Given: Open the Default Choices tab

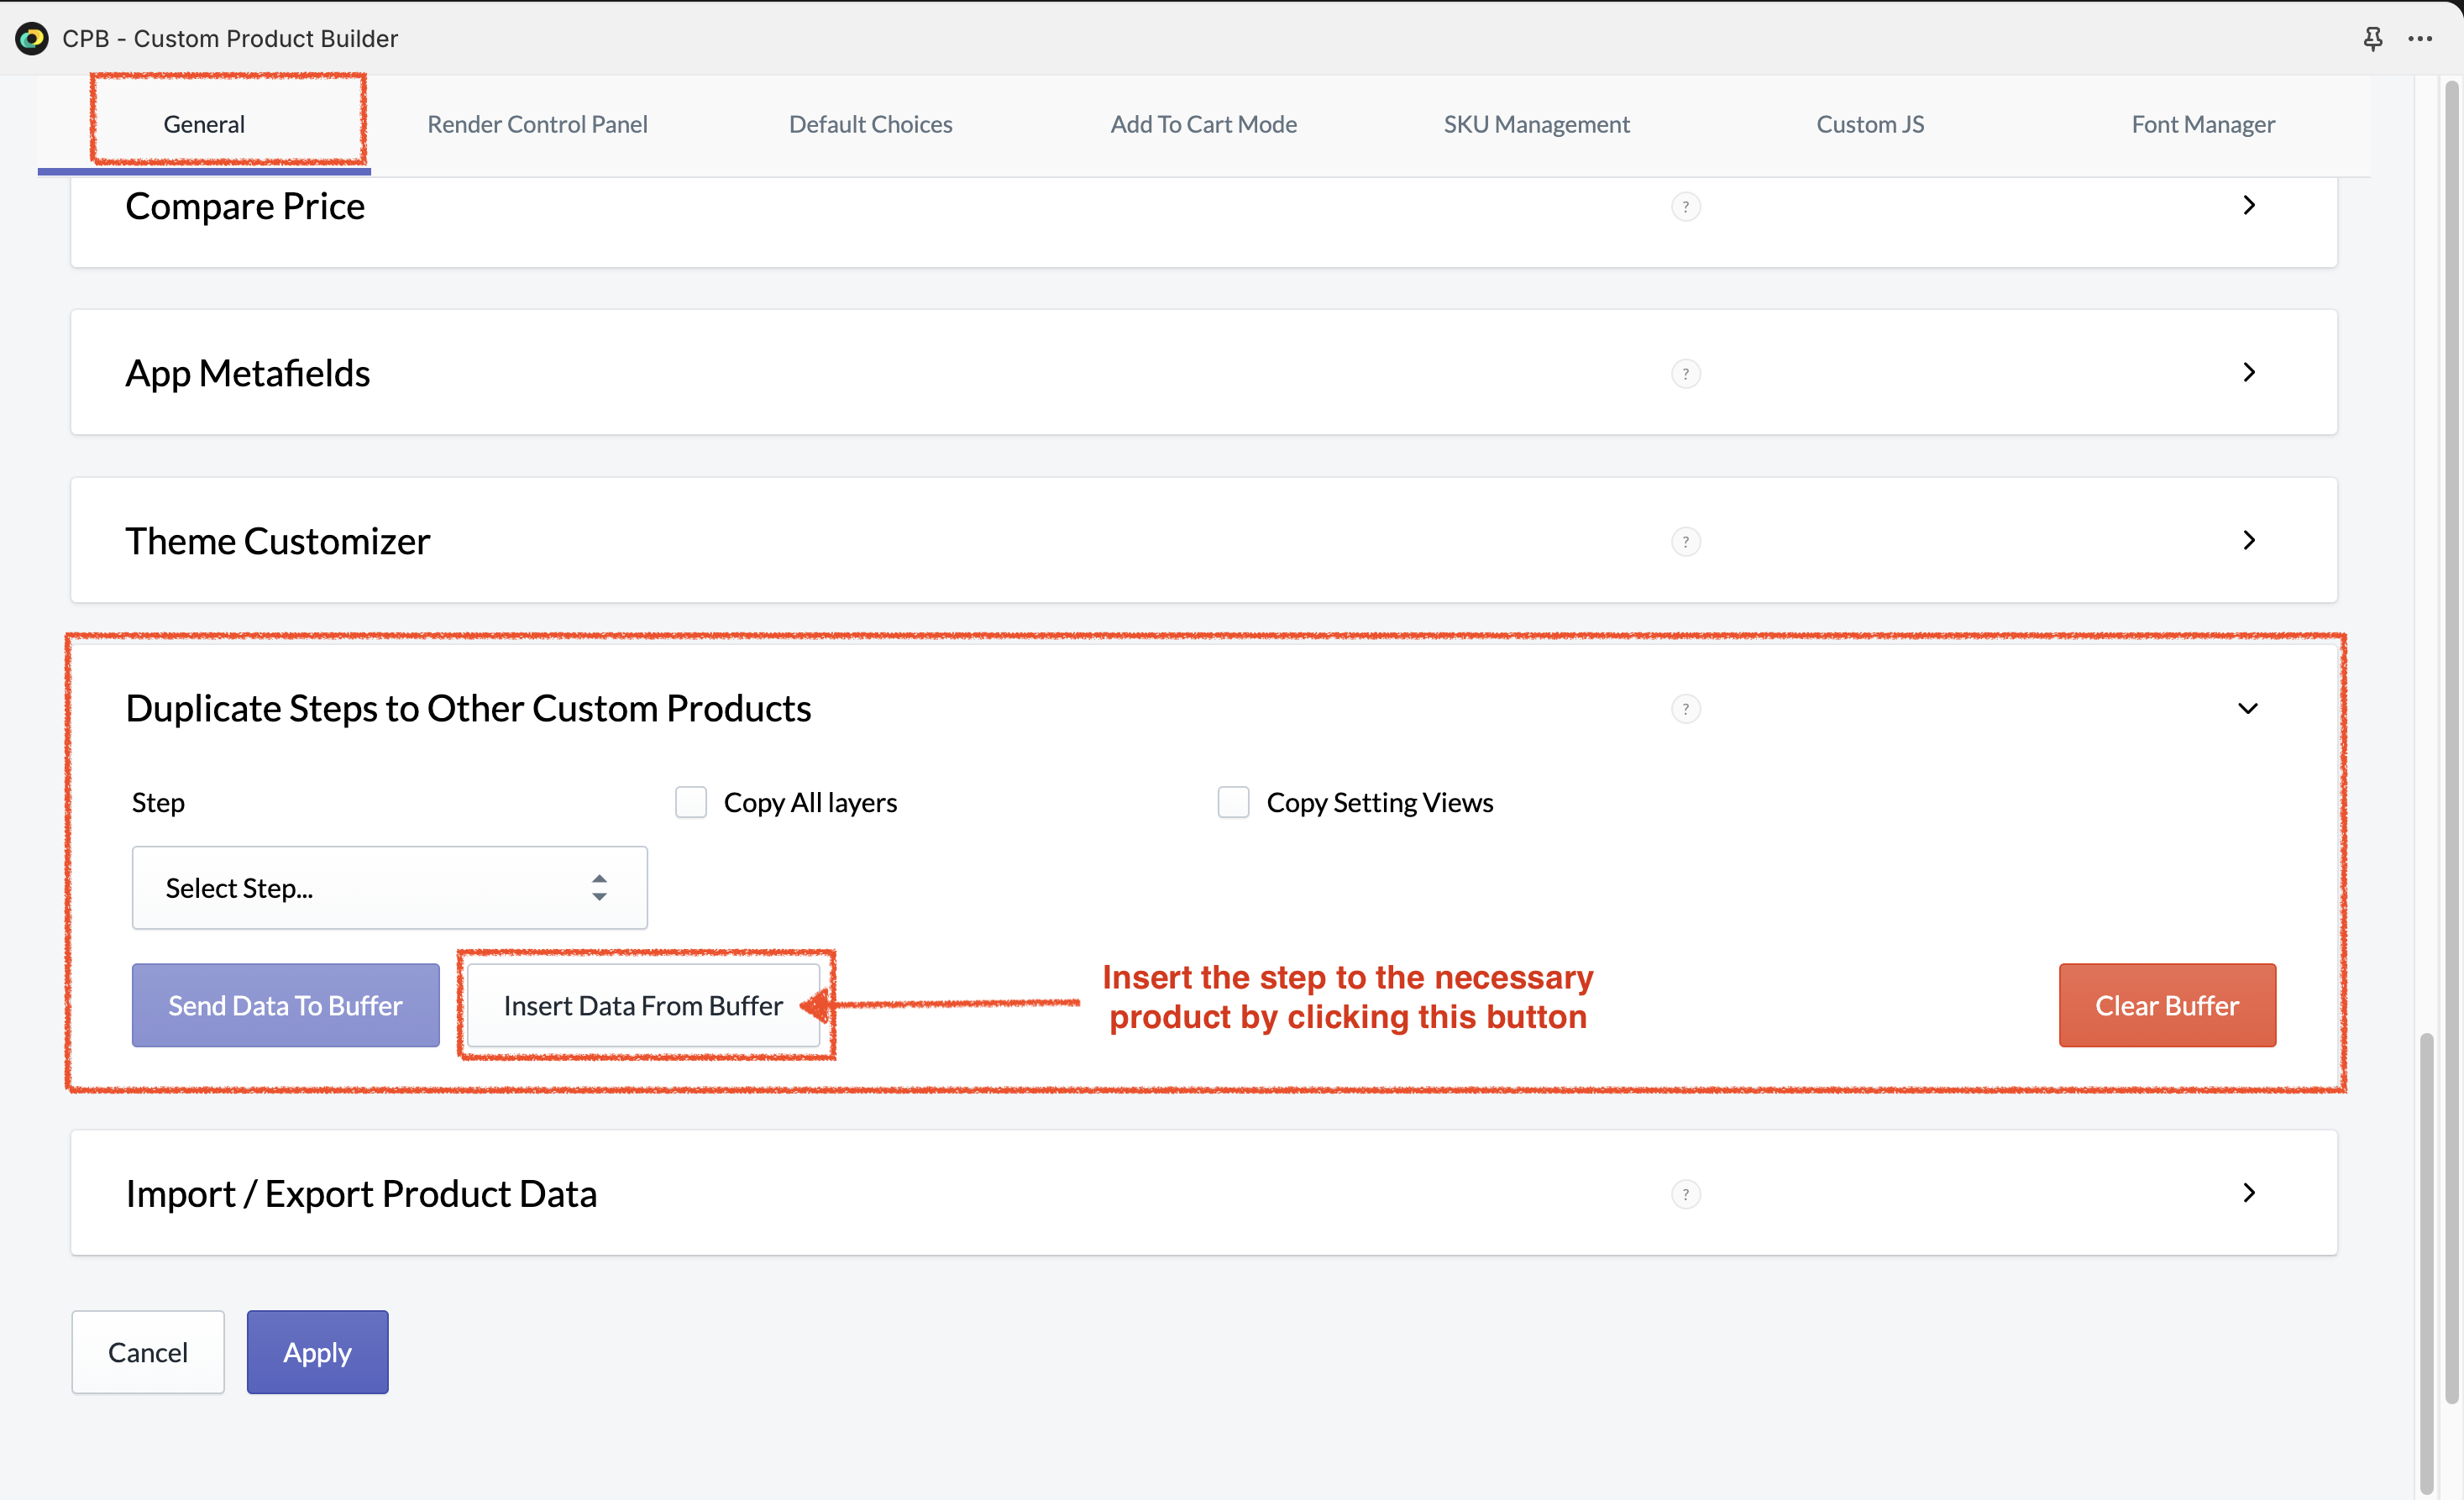Looking at the screenshot, I should [870, 124].
